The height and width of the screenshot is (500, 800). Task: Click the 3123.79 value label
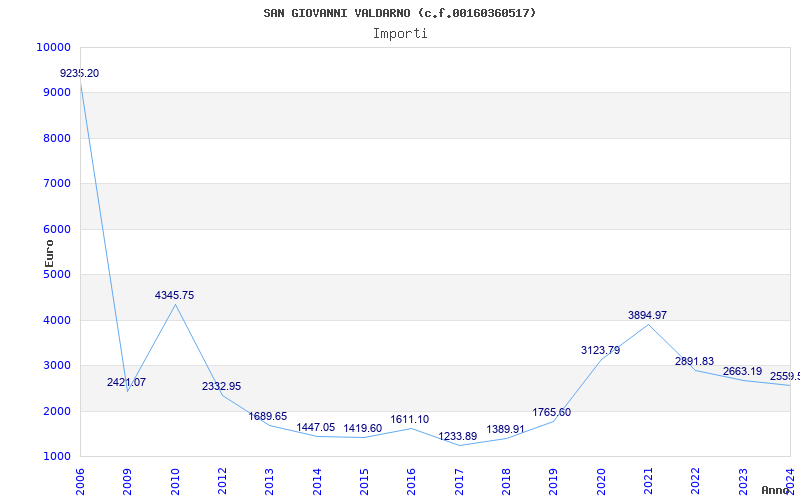pos(601,350)
